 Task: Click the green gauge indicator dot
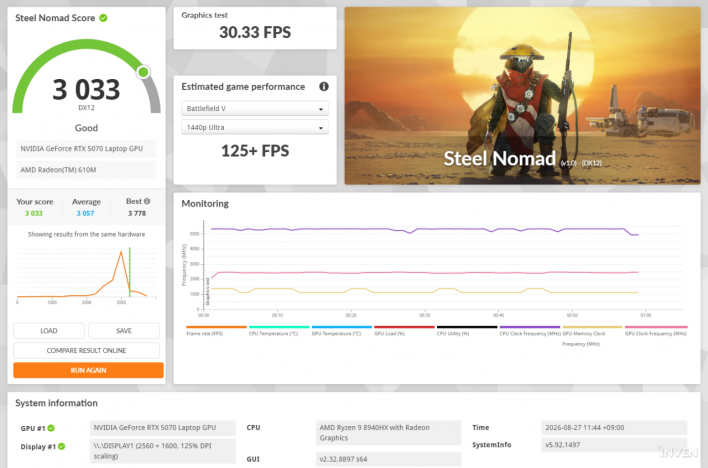(x=144, y=72)
